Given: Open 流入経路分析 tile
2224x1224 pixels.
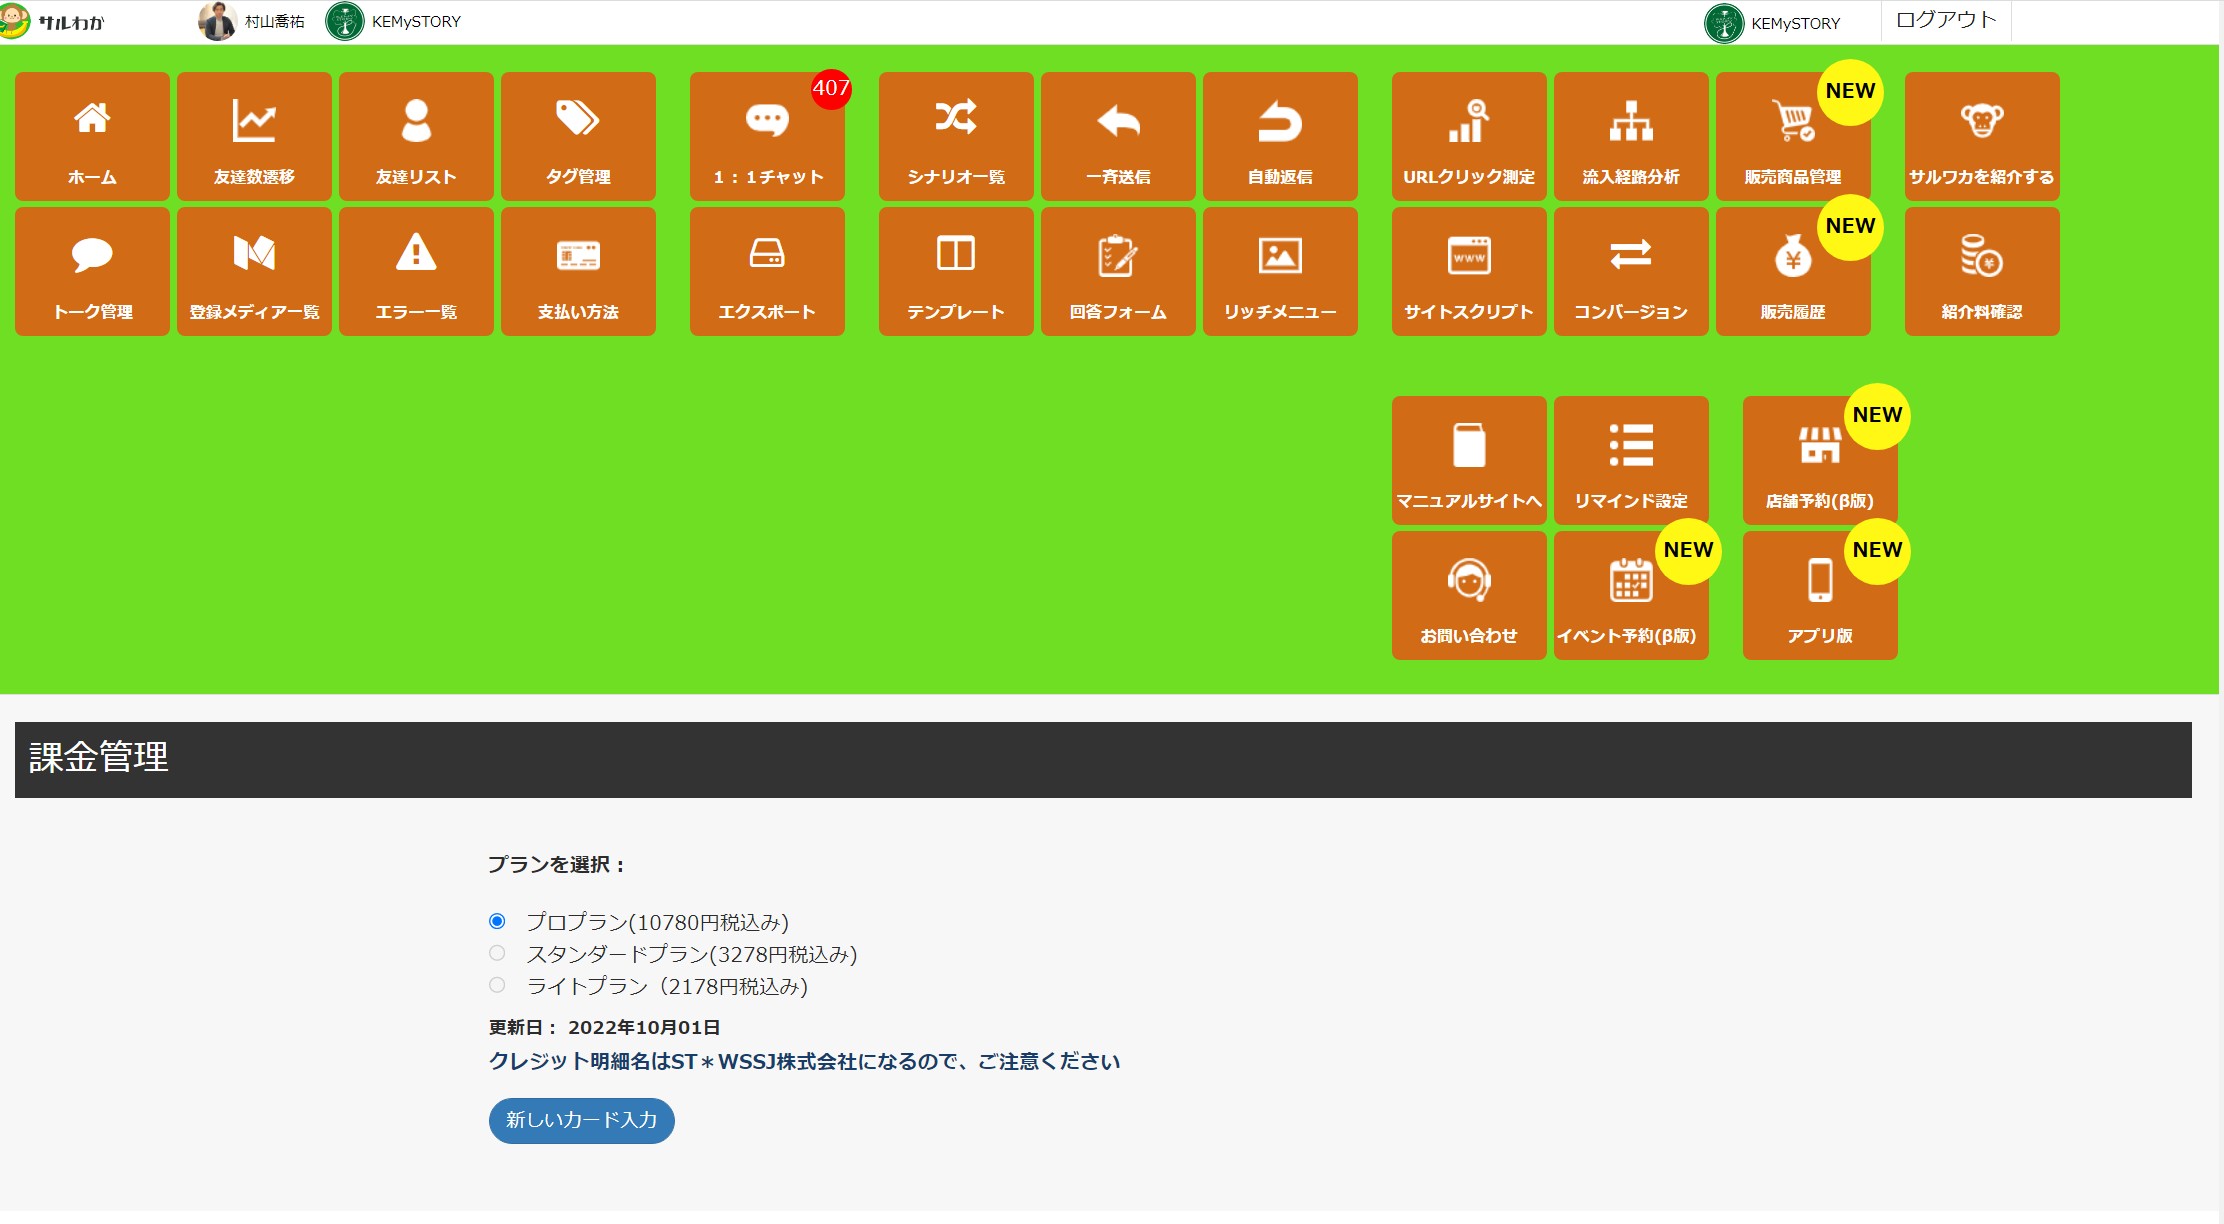Looking at the screenshot, I should pyautogui.click(x=1631, y=136).
